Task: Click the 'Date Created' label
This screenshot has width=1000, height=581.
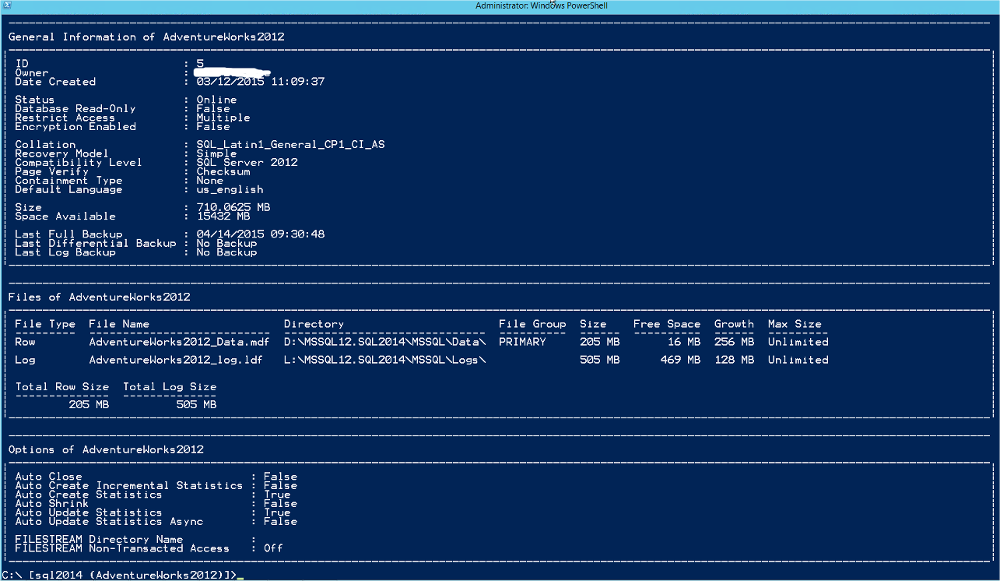Action: pos(55,82)
